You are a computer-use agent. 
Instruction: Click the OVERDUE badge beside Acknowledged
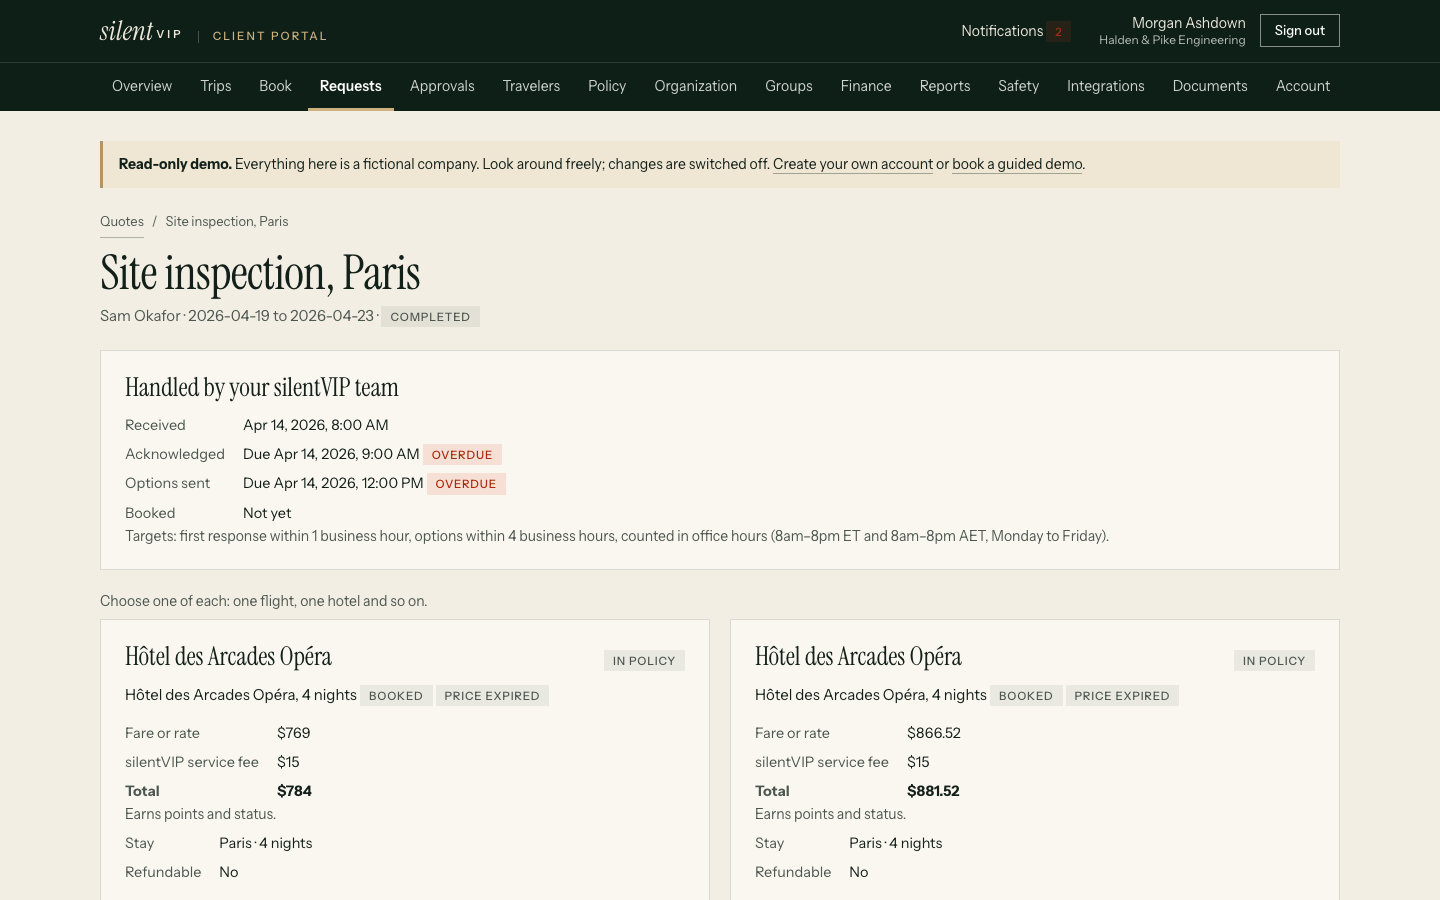[462, 454]
